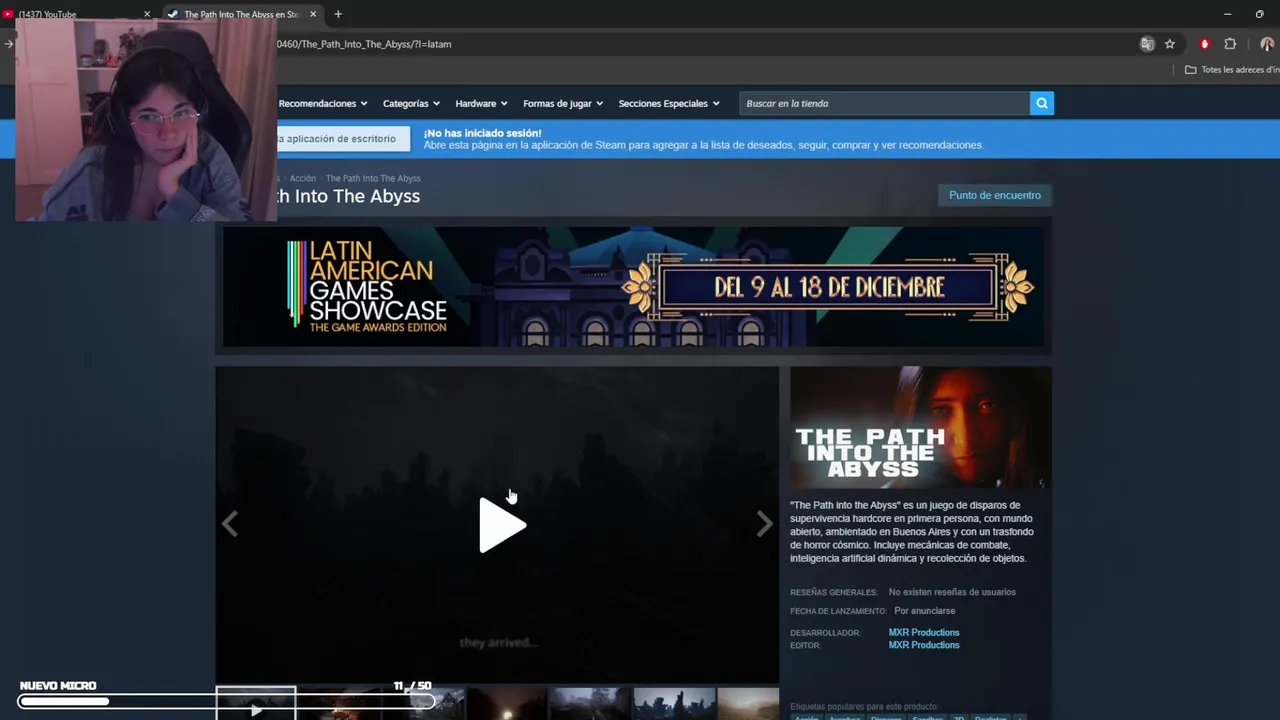
Task: Select the ruined skyline screenshot thumbnail
Action: point(674,703)
